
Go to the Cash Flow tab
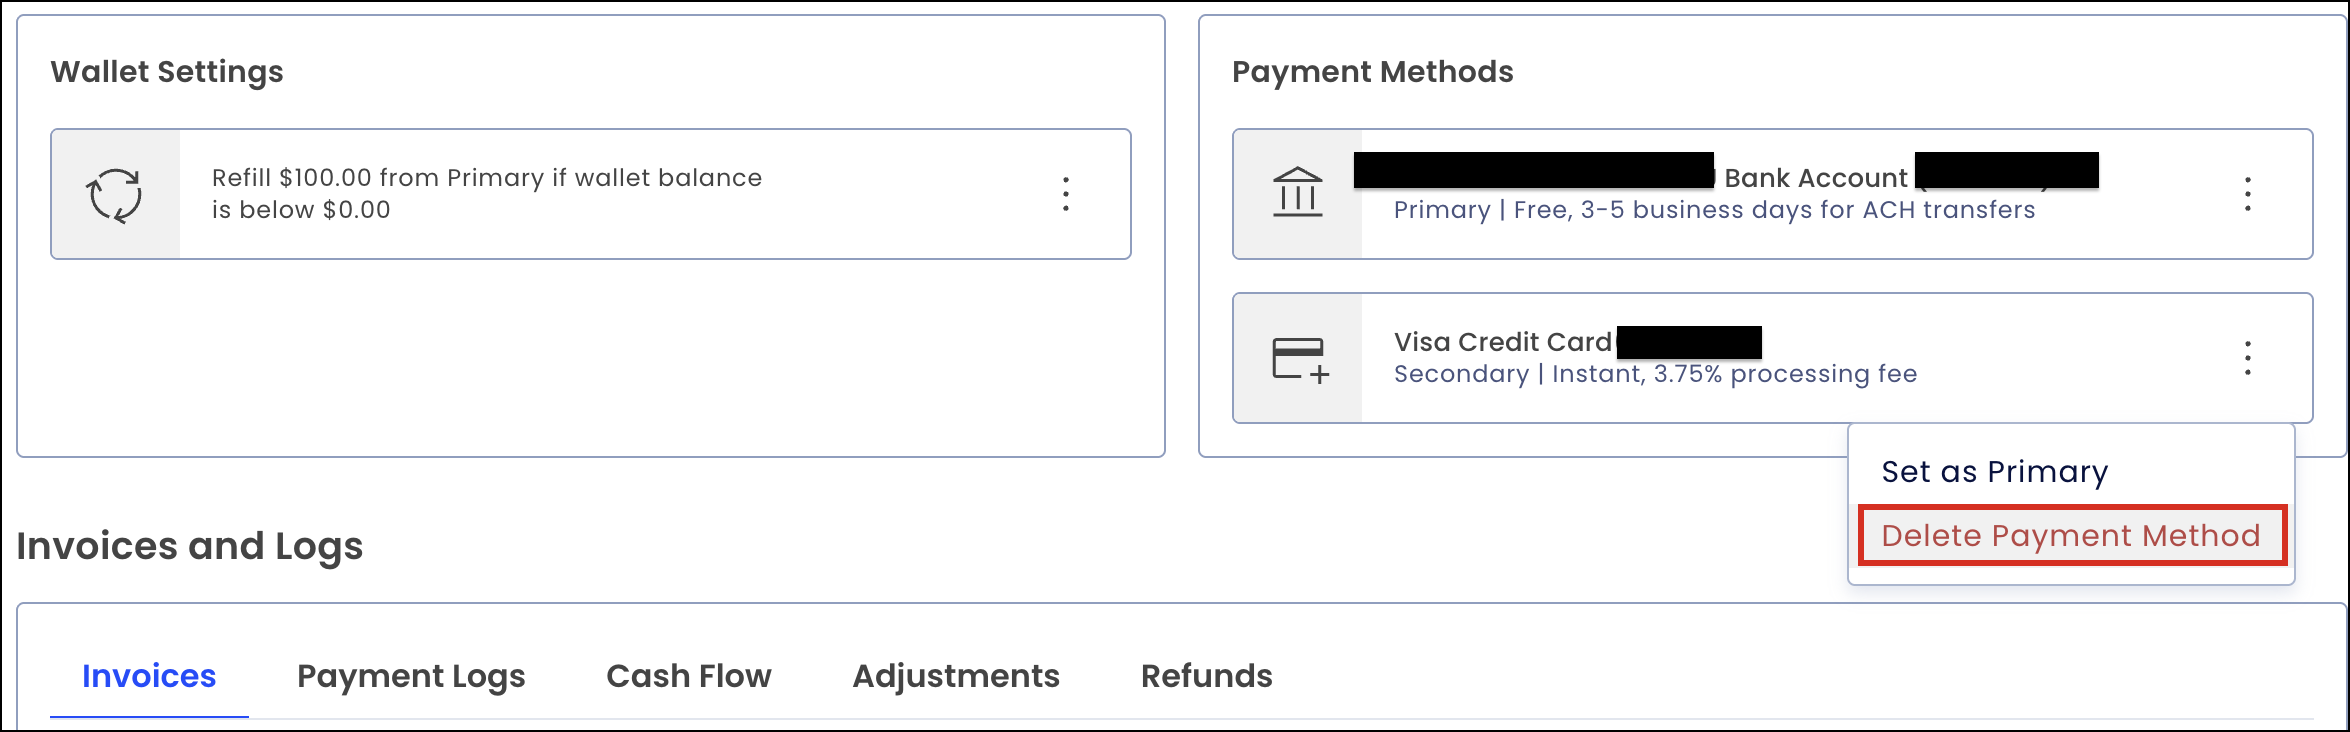[689, 677]
